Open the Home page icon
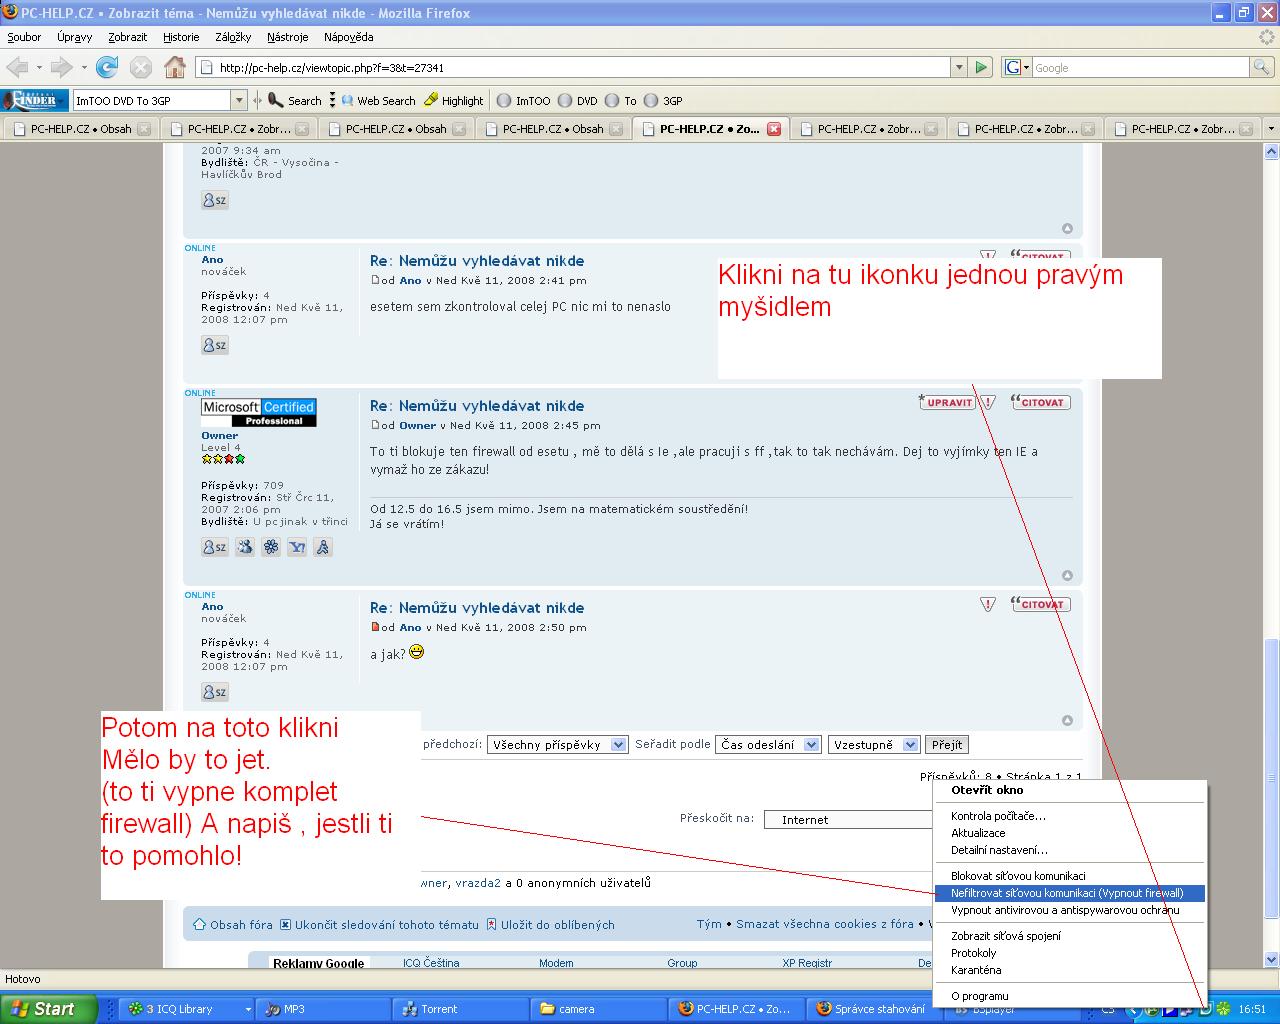 (x=175, y=68)
